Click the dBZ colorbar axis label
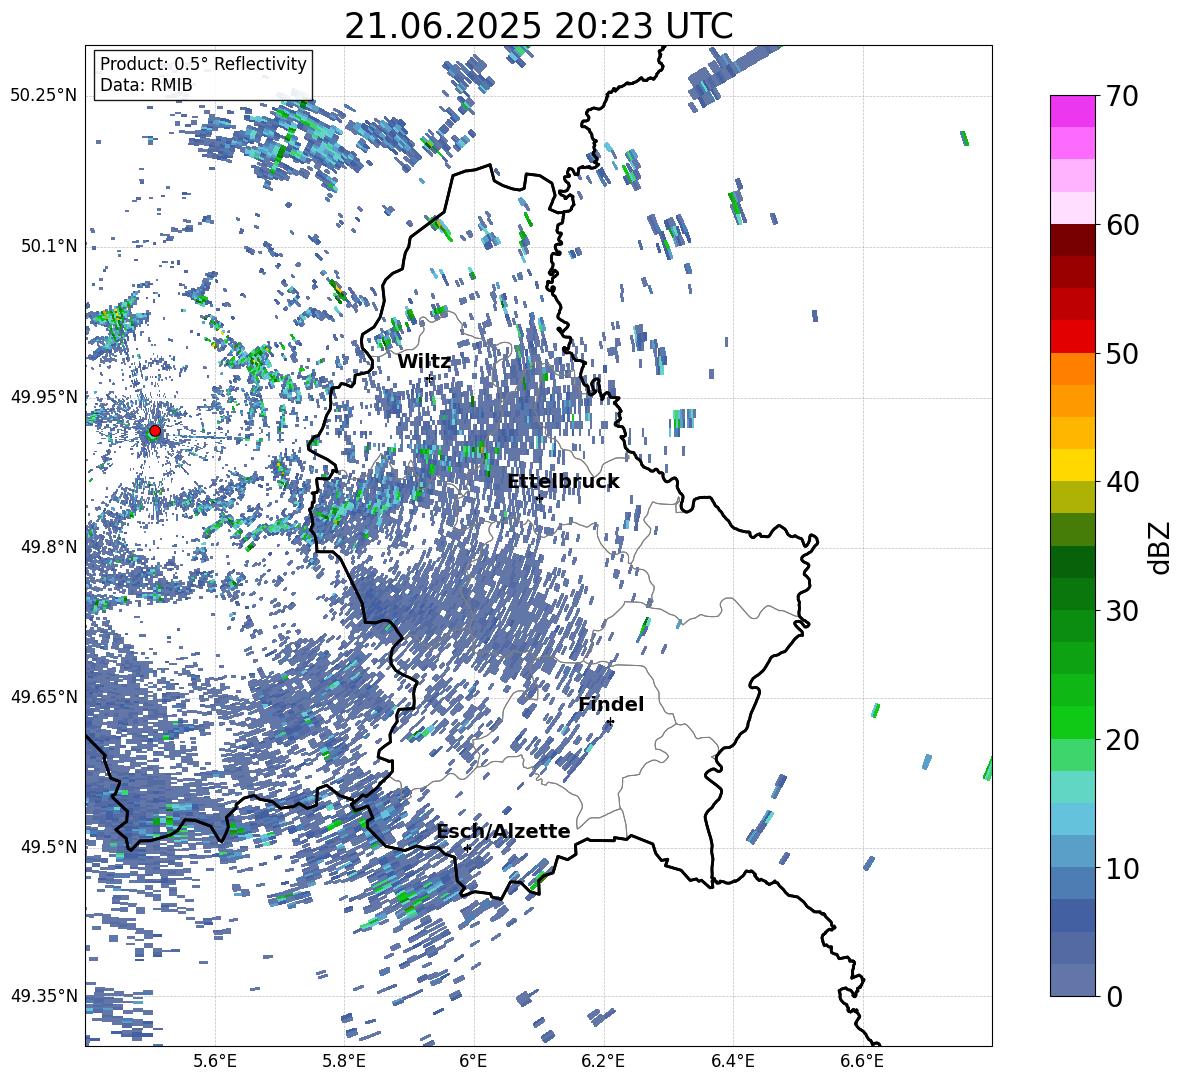This screenshot has height=1081, width=1184. coord(1160,547)
